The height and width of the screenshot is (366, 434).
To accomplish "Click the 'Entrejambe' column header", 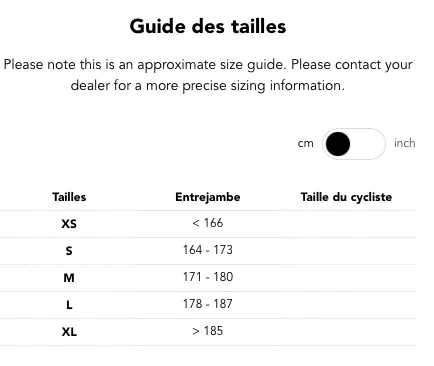I will pyautogui.click(x=208, y=197).
